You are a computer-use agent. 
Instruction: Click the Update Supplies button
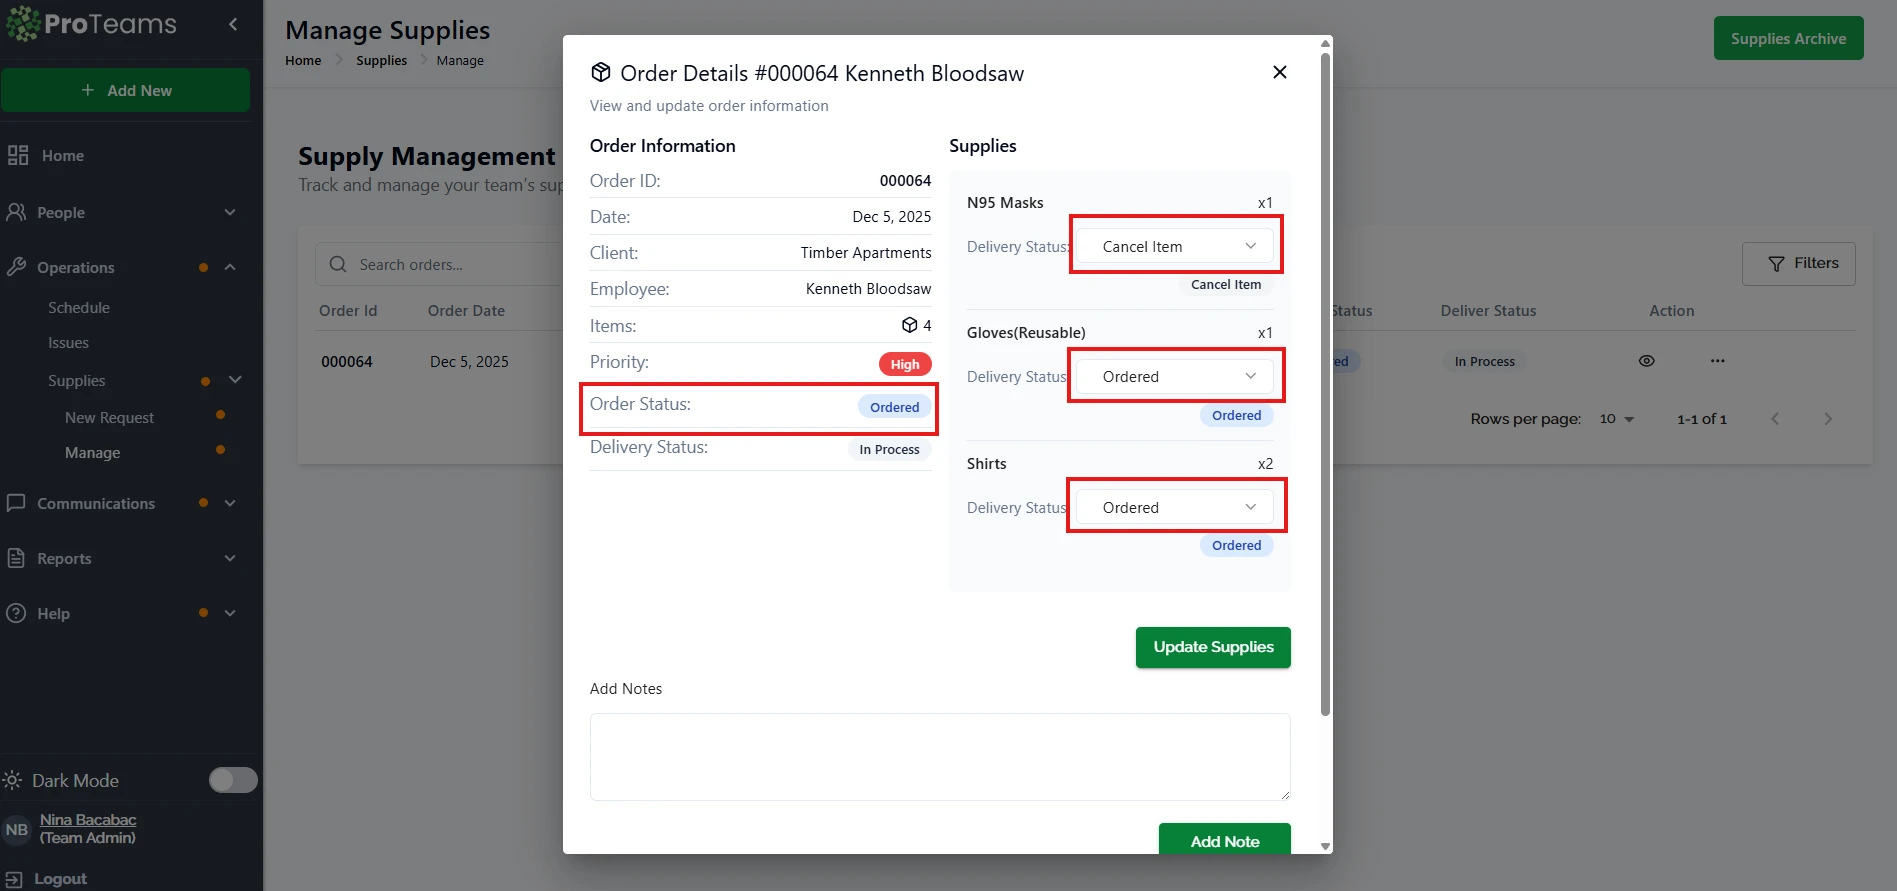pos(1212,647)
